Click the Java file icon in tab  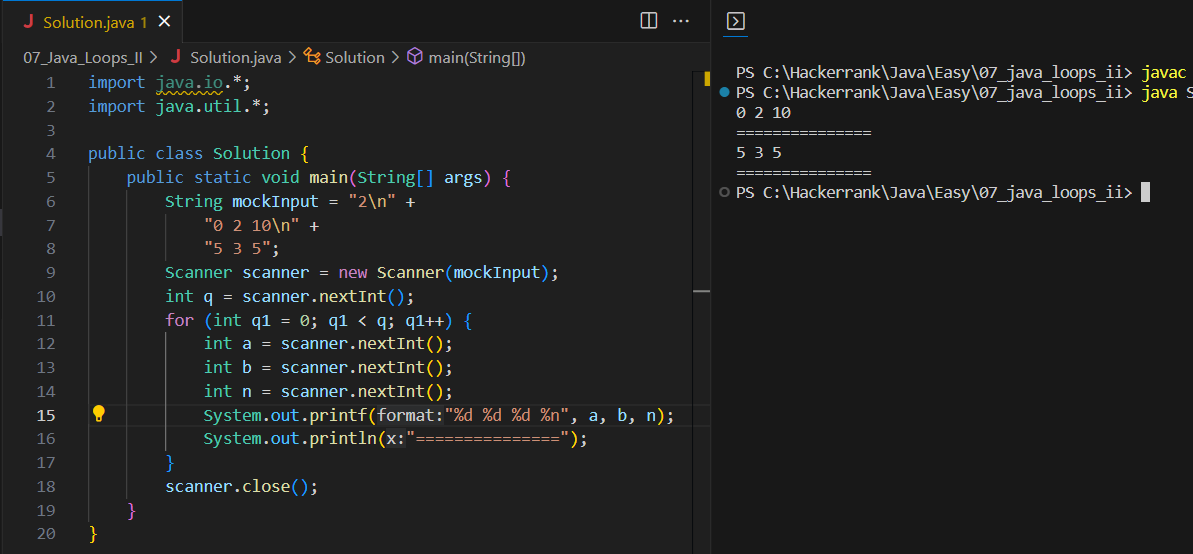pyautogui.click(x=29, y=22)
